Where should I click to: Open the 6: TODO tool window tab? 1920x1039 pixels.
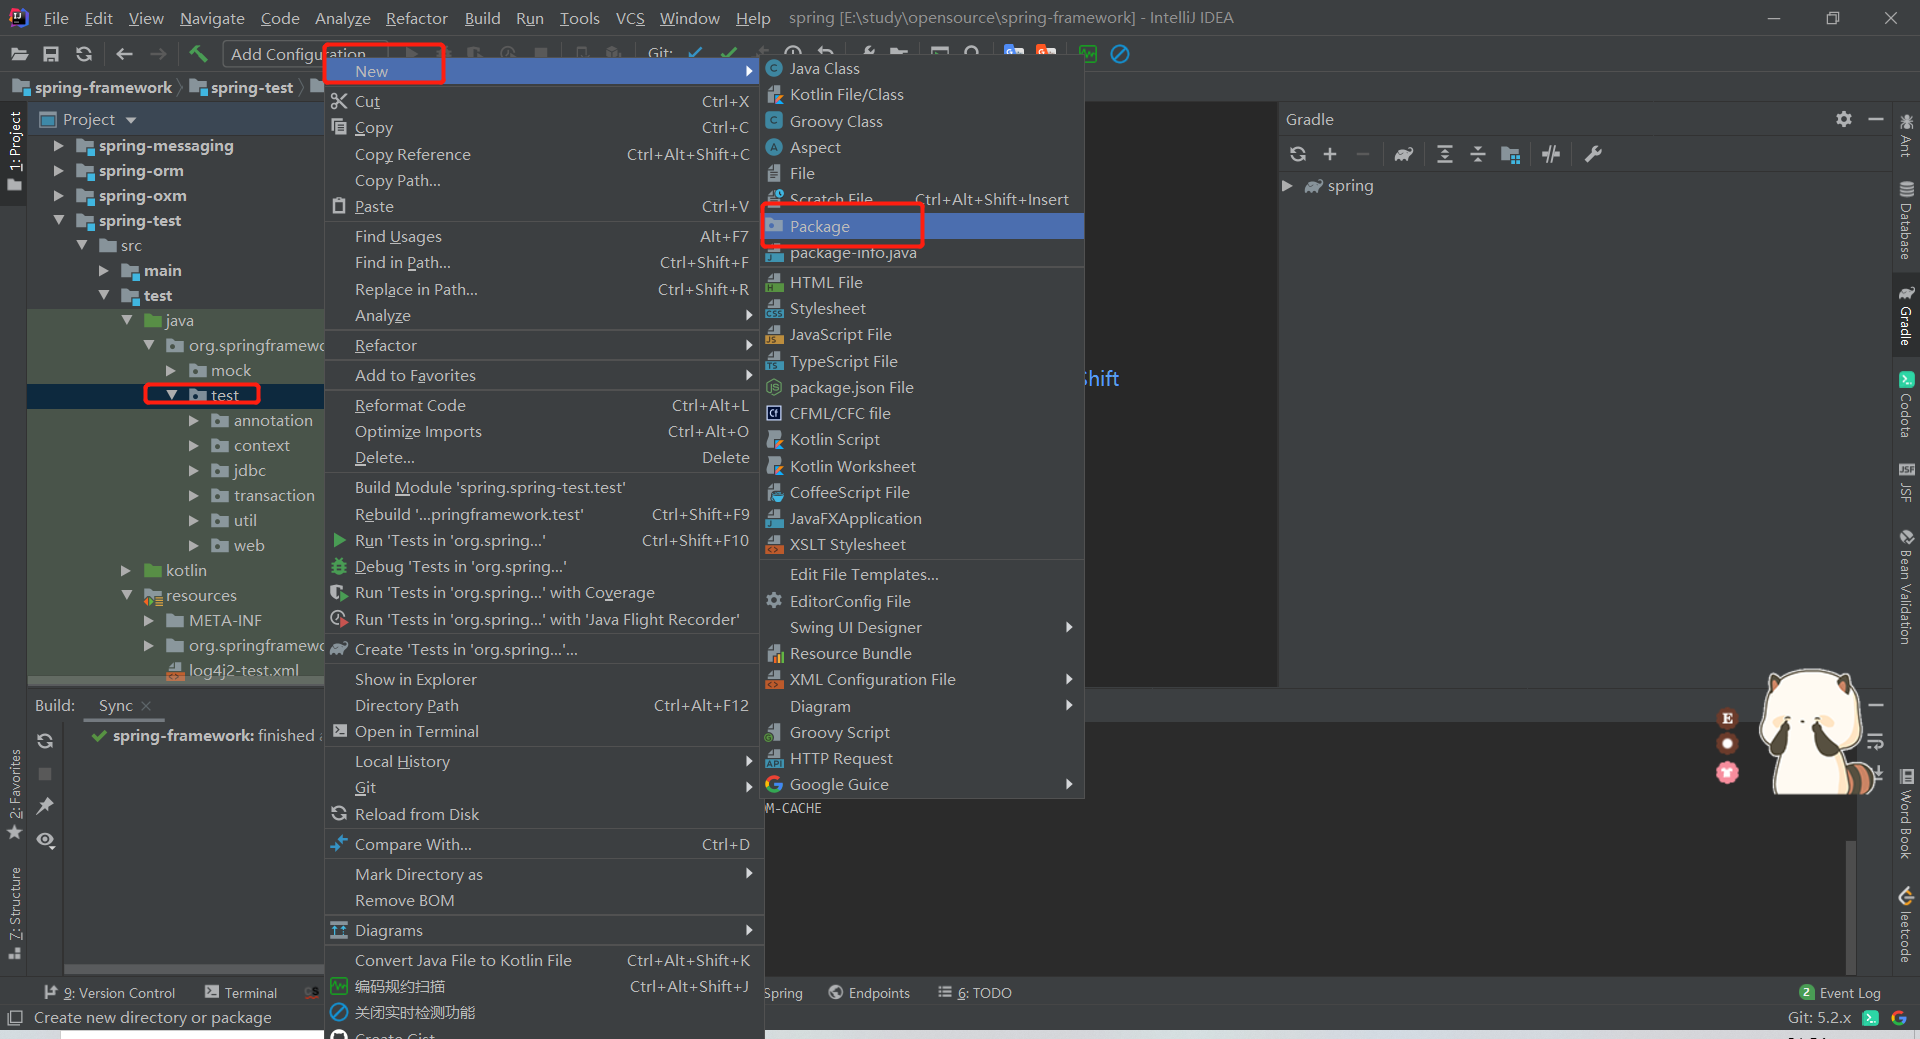975,993
